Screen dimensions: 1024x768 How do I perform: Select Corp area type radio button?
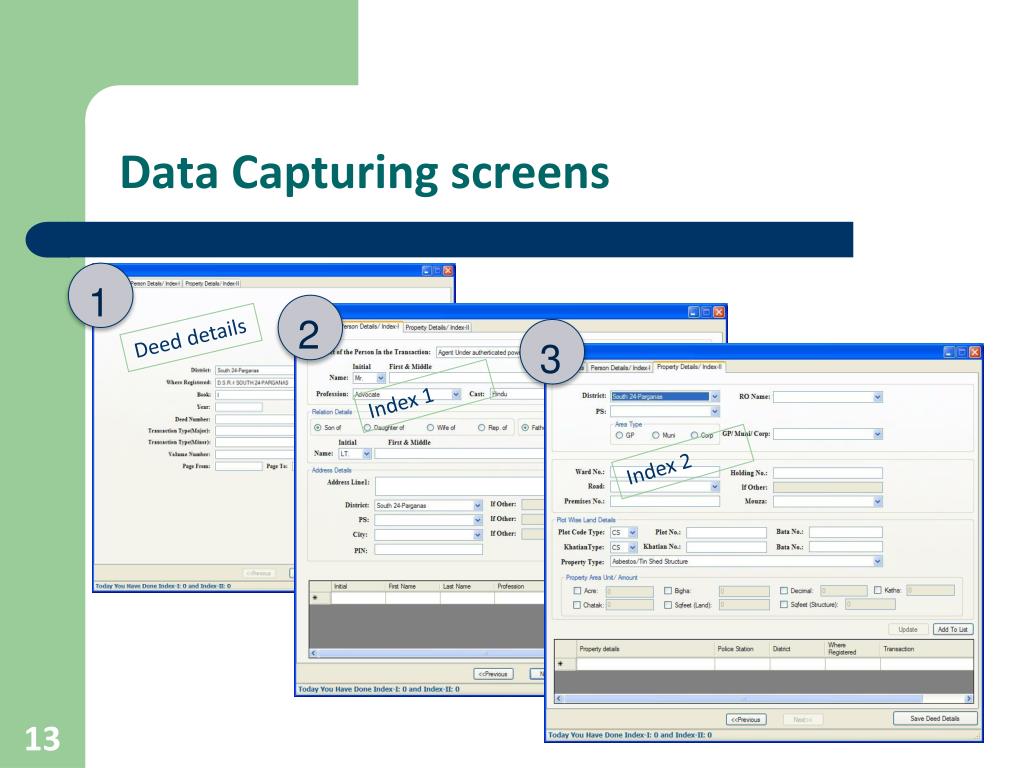pyautogui.click(x=694, y=435)
